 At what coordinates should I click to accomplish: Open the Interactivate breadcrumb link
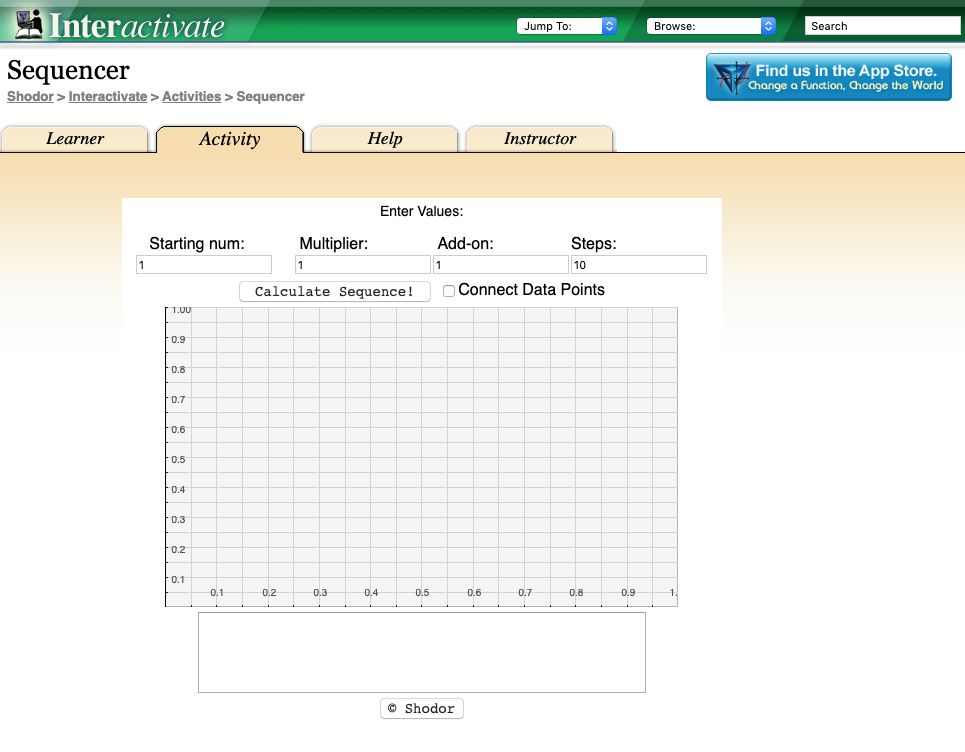pyautogui.click(x=107, y=96)
